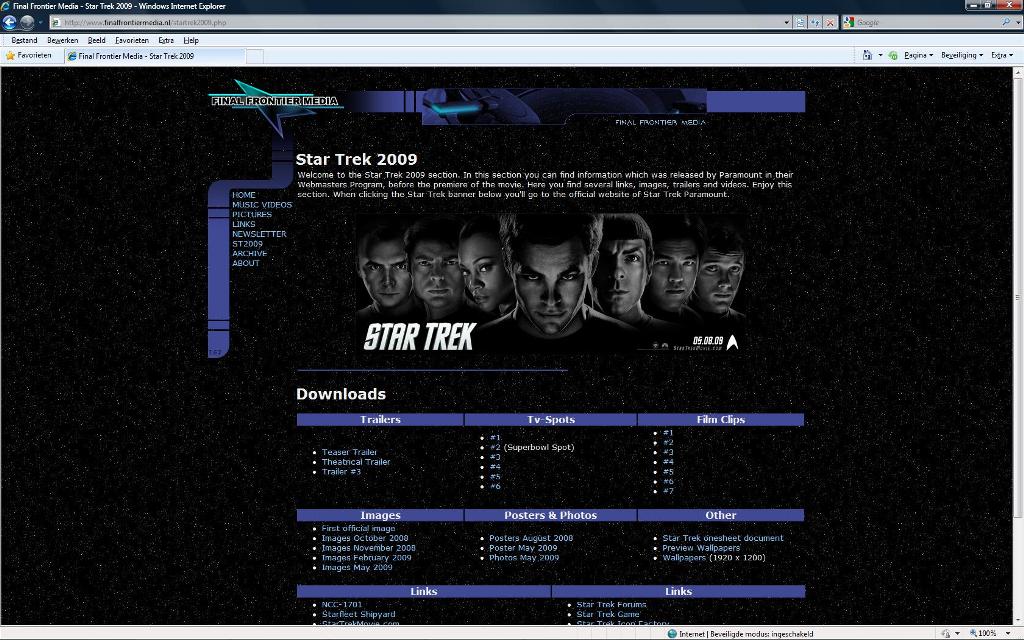
Task: Open Tv-Spot #2 Superbowl Spot link
Action: (495, 448)
